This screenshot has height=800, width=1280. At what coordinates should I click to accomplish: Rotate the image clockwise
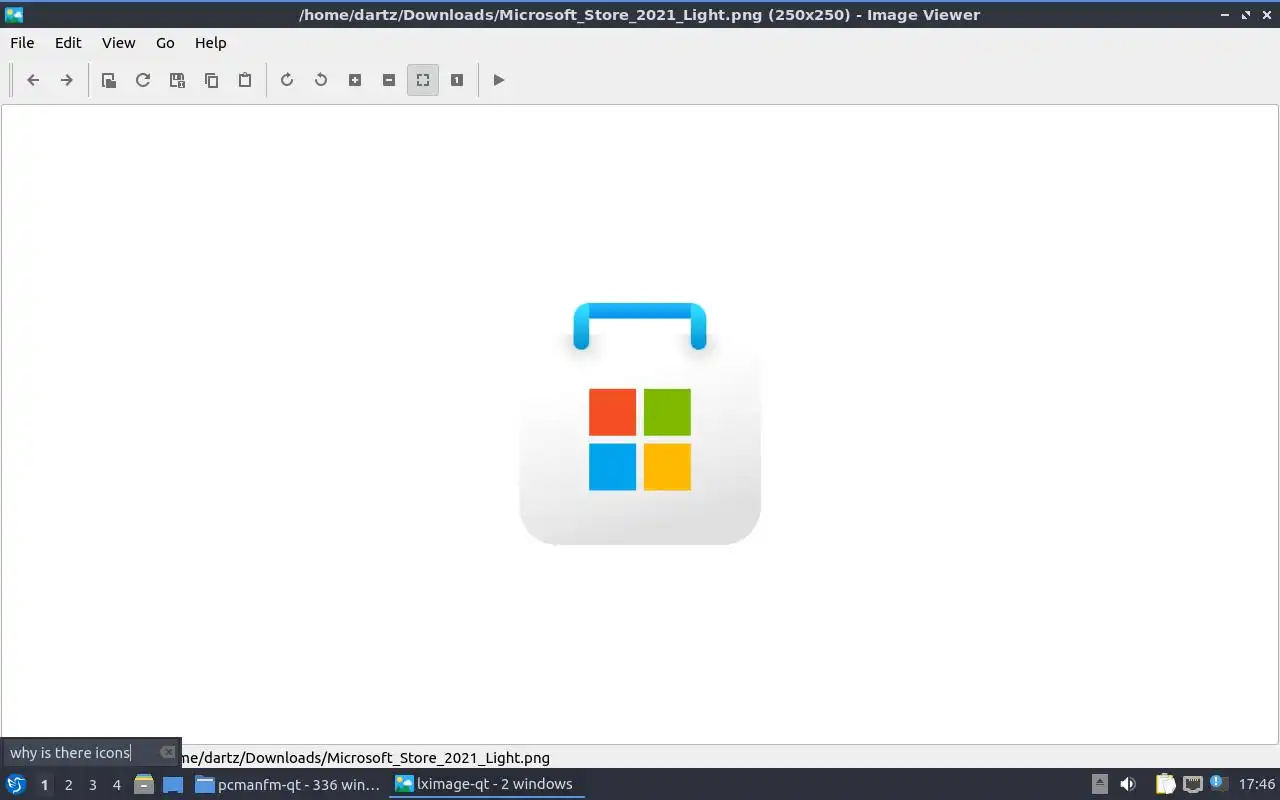[287, 80]
